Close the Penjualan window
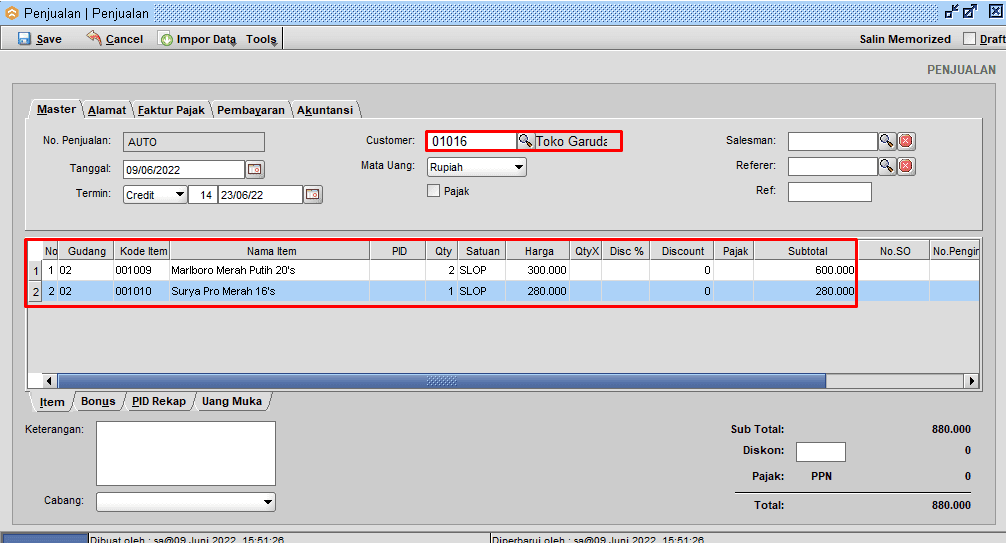Viewport: 1006px width, 543px height. pos(995,12)
